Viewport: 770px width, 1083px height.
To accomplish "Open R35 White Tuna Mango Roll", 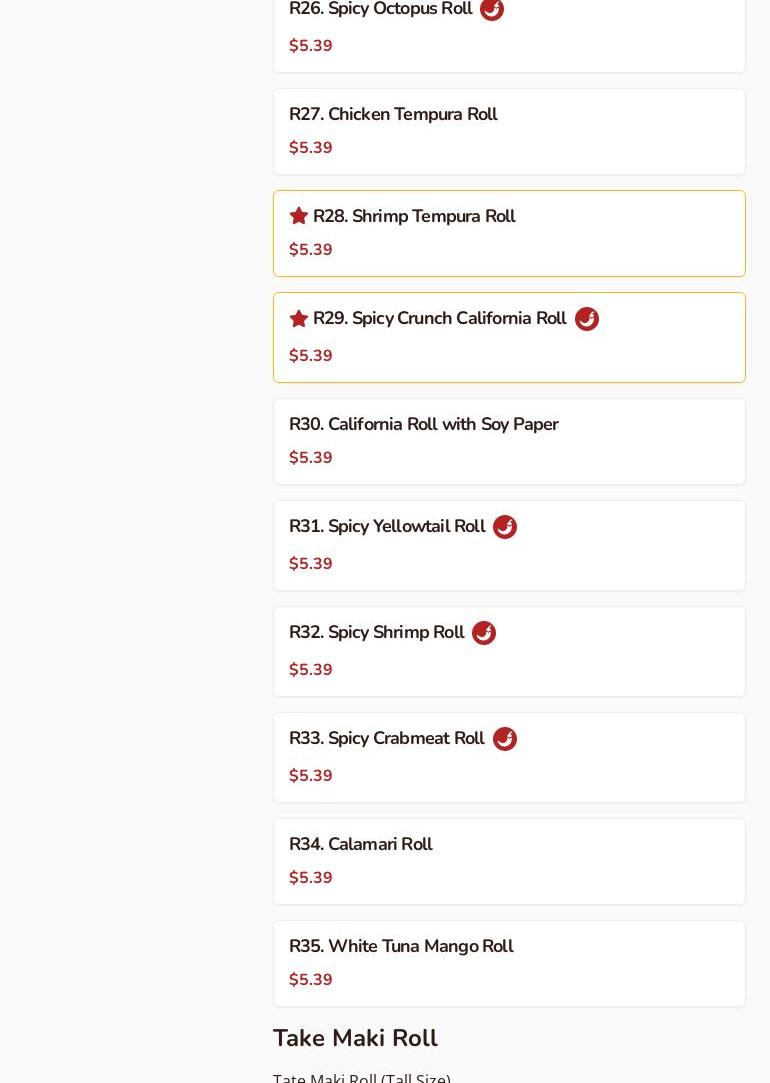I will click(x=401, y=947).
